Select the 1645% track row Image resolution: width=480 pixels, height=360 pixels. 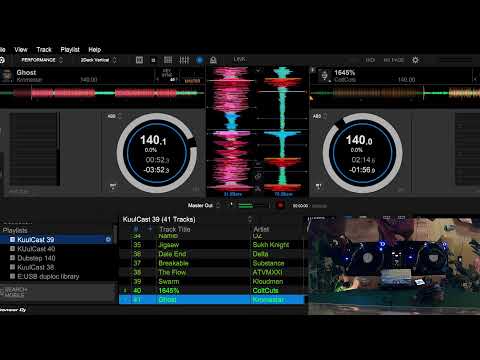212,290
